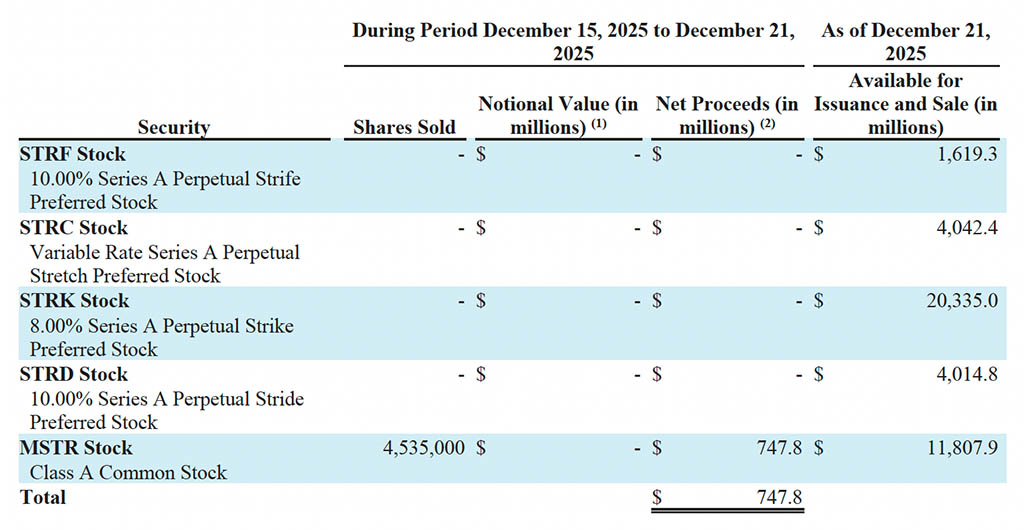Screen dimensions: 1024x530
Task: Click the STRF Stock row label
Action: click(x=74, y=154)
